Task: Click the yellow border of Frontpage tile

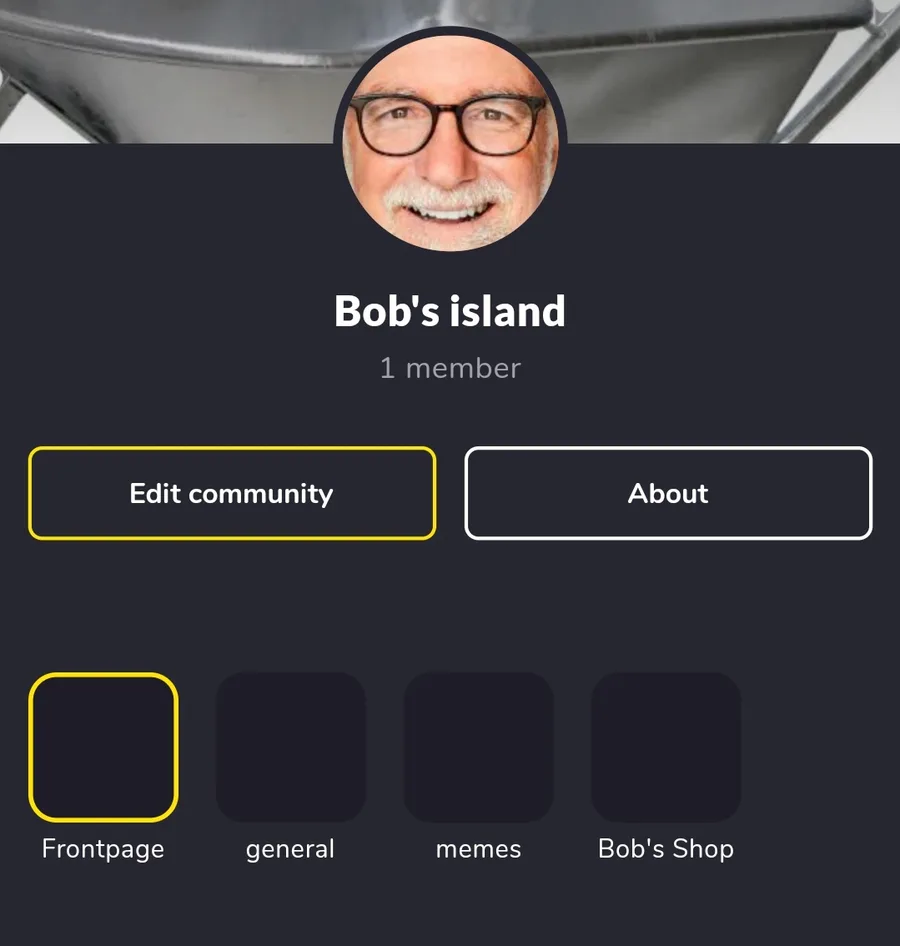Action: (x=31, y=747)
